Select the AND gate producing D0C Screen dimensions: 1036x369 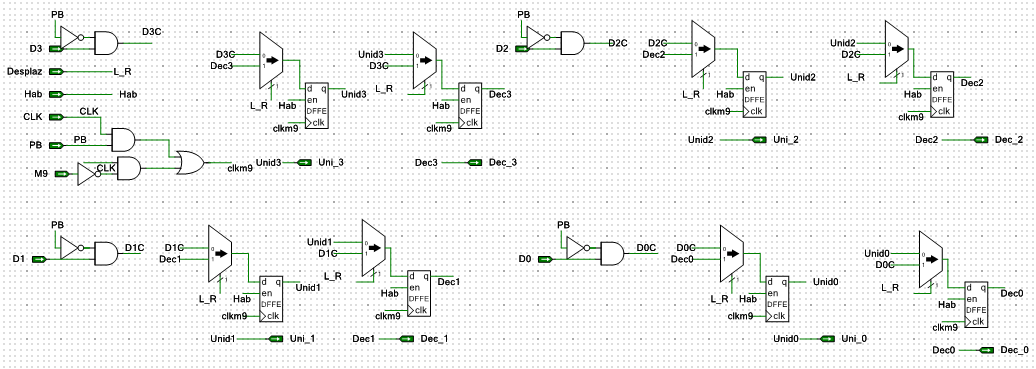(x=612, y=253)
